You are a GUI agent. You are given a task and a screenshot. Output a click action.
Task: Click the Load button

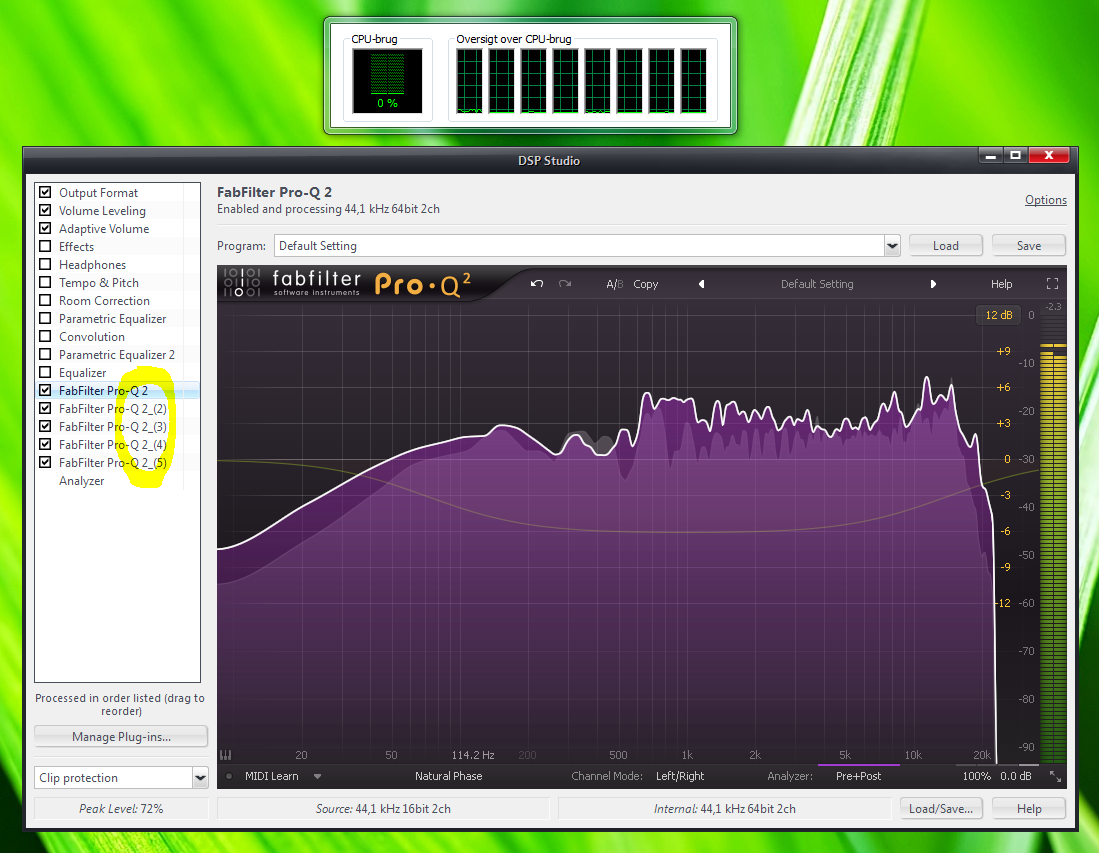coord(946,246)
